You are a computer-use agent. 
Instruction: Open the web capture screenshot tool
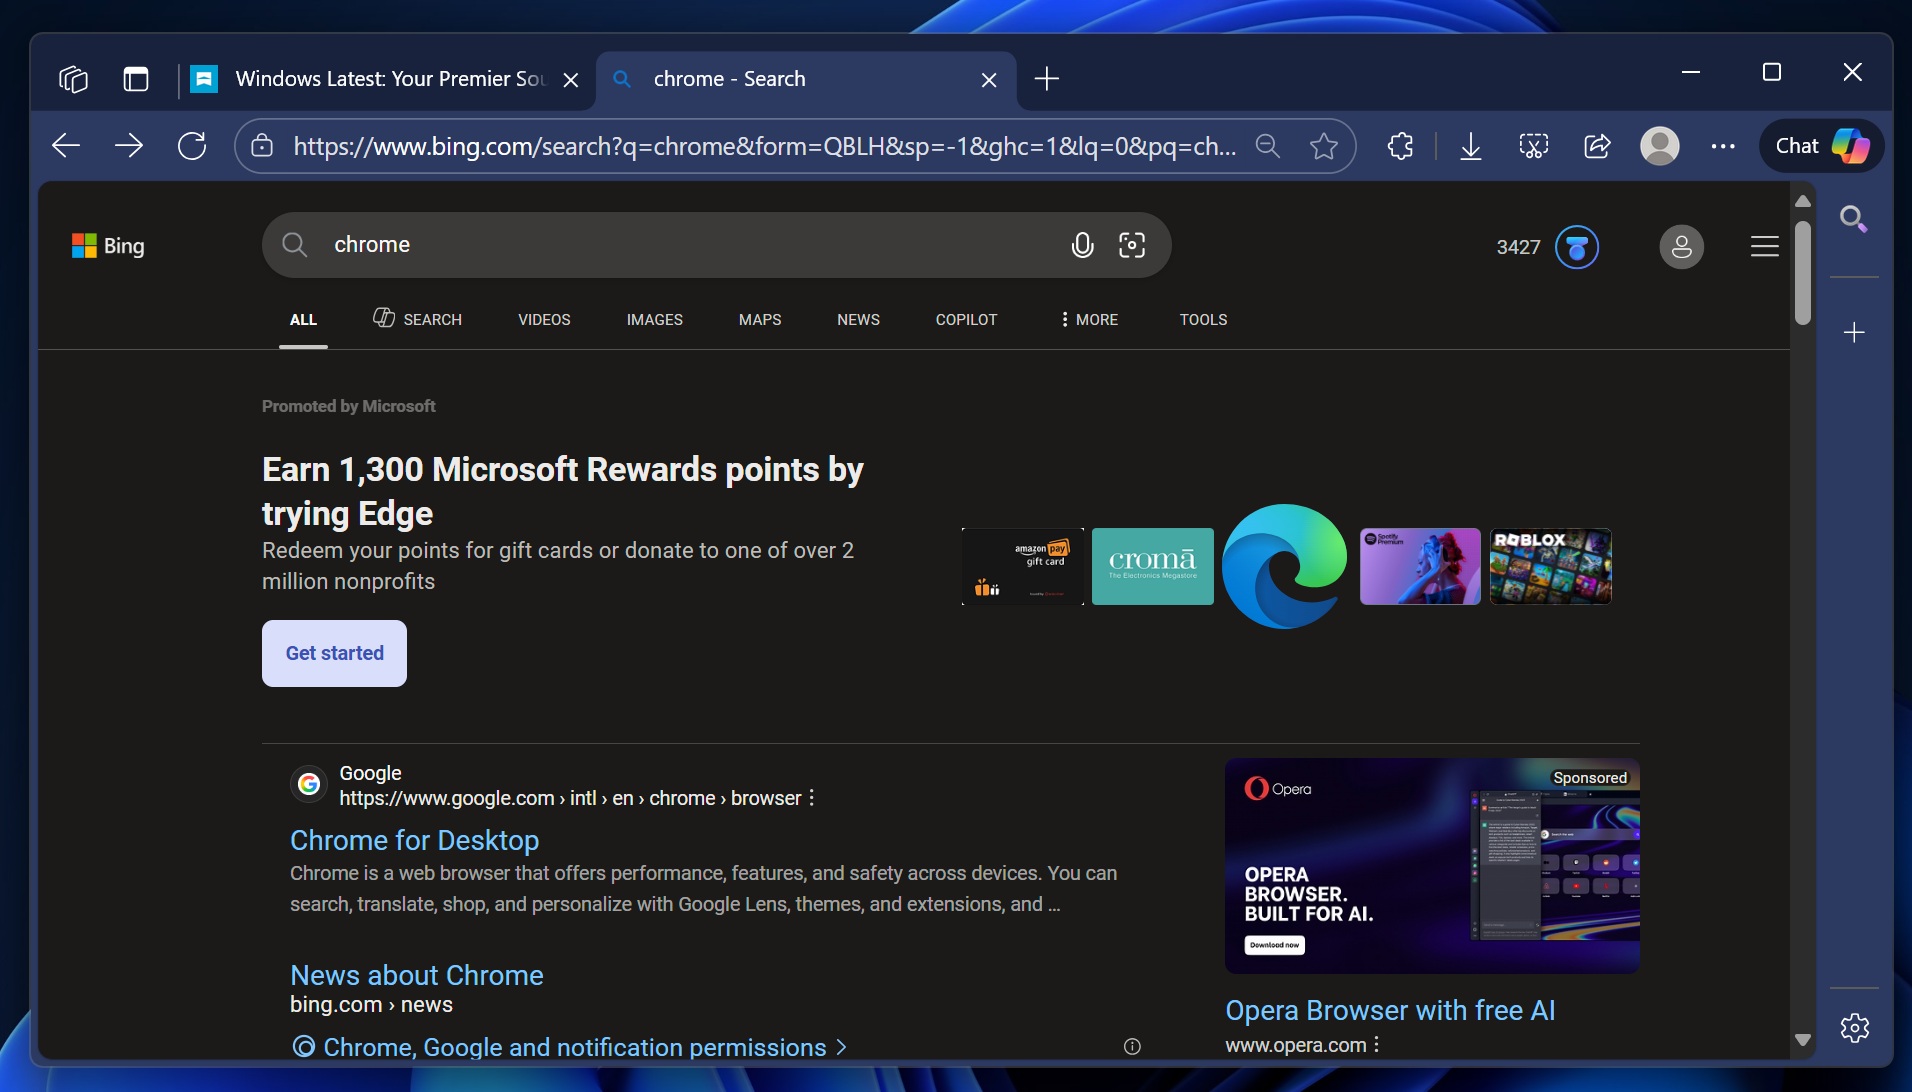point(1533,146)
